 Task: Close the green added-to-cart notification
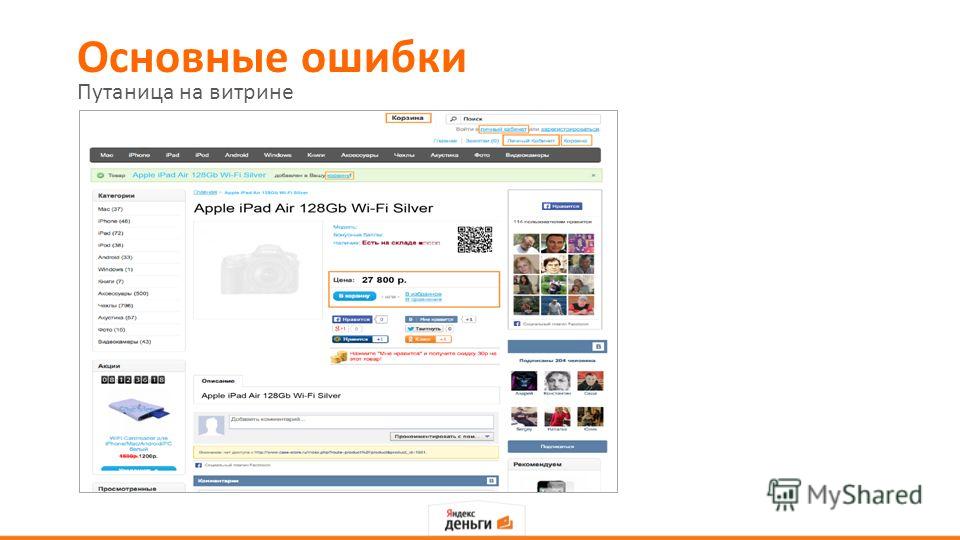point(593,176)
